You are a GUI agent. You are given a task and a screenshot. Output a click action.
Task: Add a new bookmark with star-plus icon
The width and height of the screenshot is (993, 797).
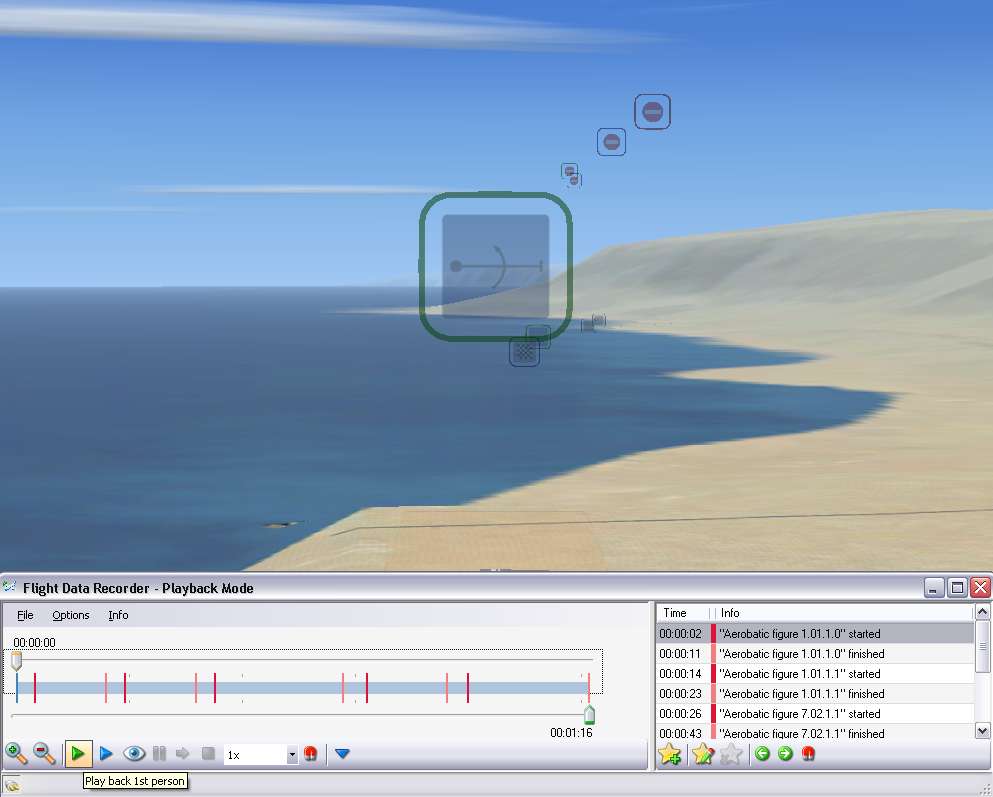(x=670, y=754)
